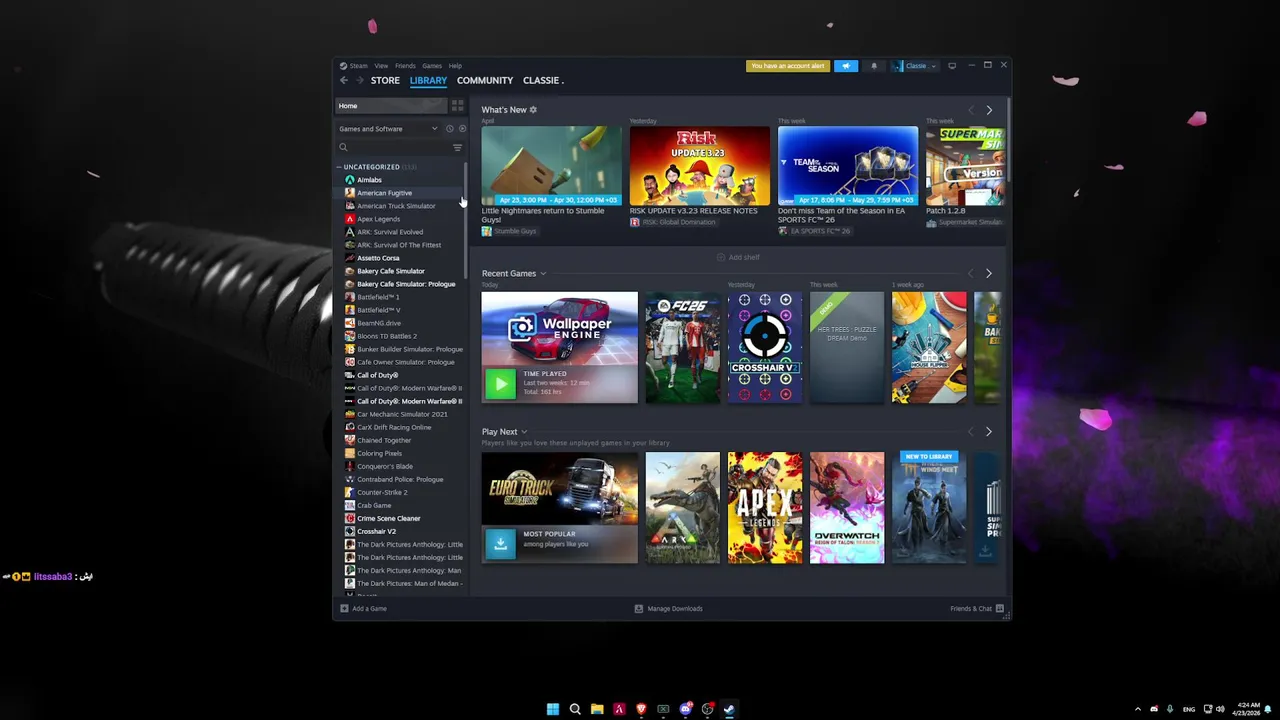The width and height of the screenshot is (1280, 720).
Task: Play Wallpaper Engine with green play button
Action: (x=500, y=383)
